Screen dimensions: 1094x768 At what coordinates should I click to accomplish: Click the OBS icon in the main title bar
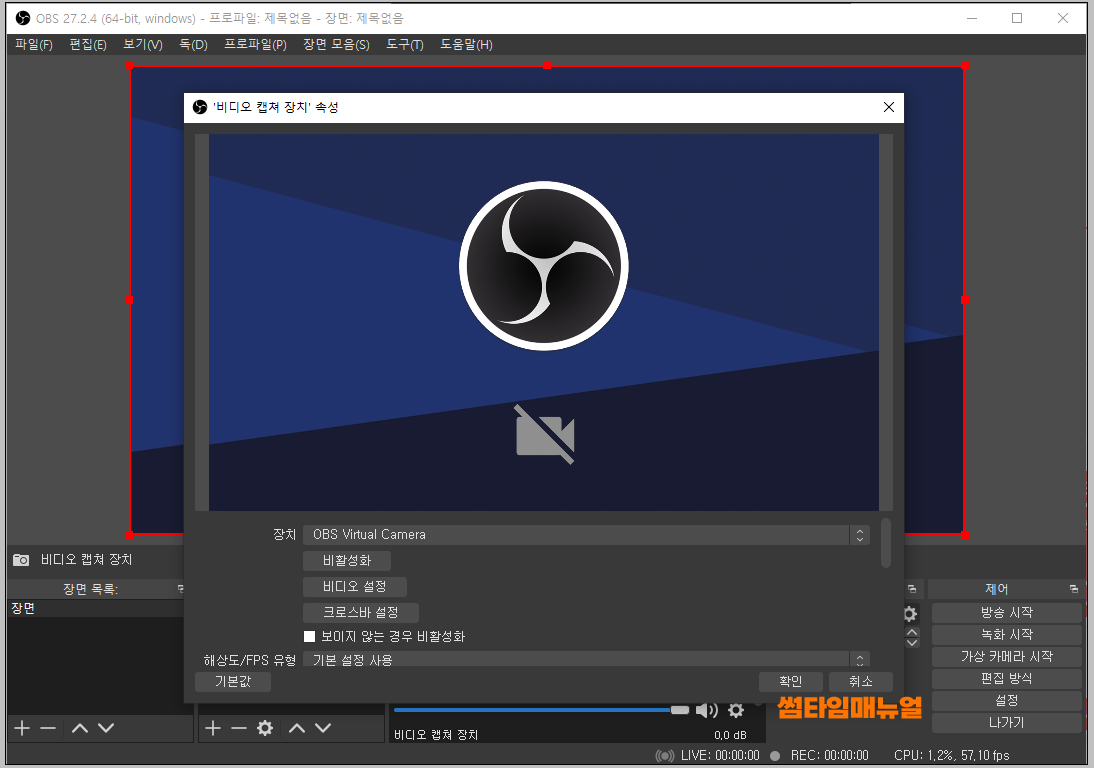(23, 18)
